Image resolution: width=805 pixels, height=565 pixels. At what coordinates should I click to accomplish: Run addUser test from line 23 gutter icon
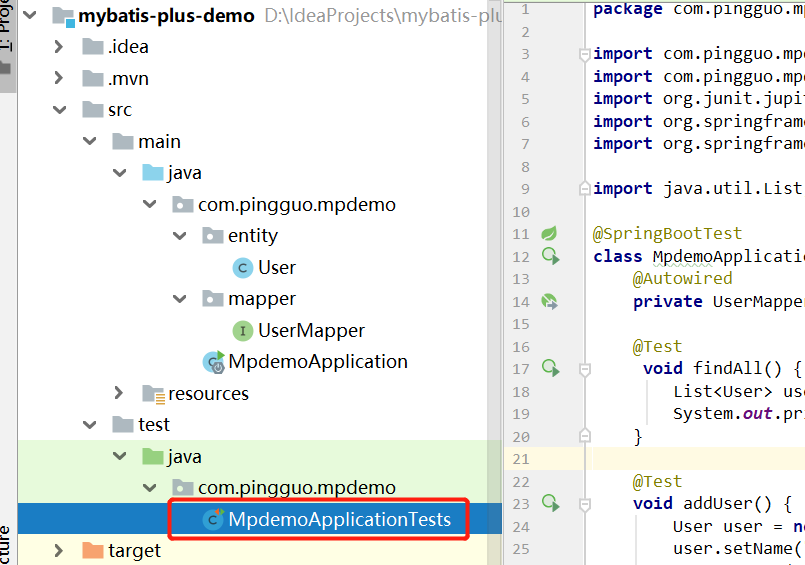point(550,504)
